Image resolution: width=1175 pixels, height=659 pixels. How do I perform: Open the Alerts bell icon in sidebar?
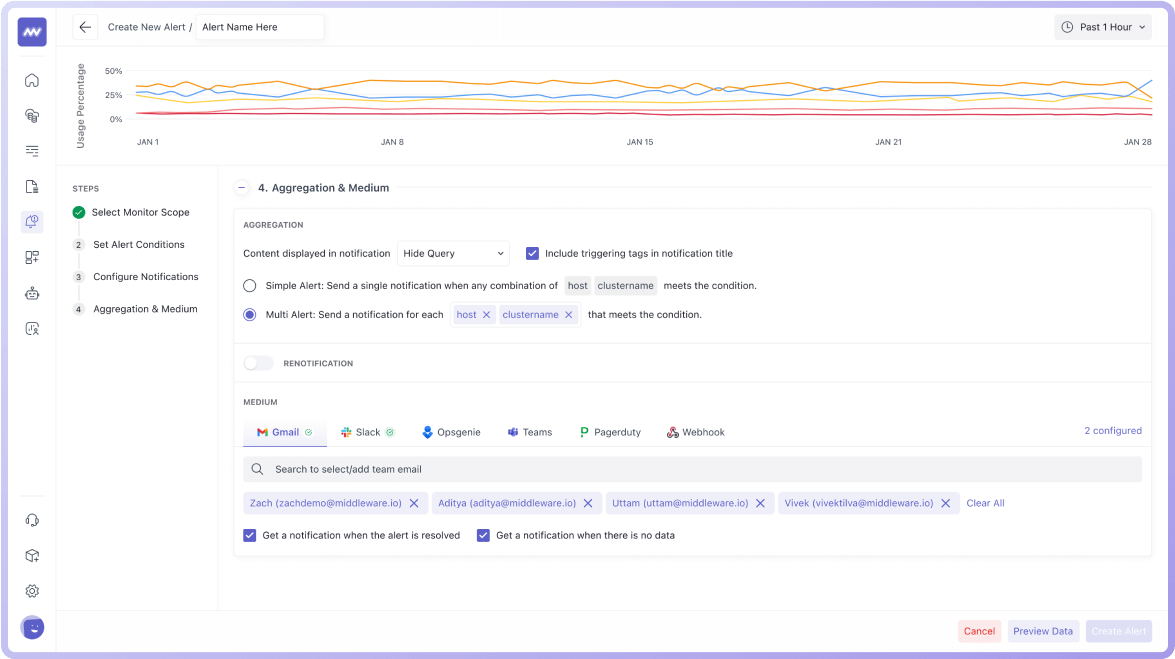click(31, 222)
